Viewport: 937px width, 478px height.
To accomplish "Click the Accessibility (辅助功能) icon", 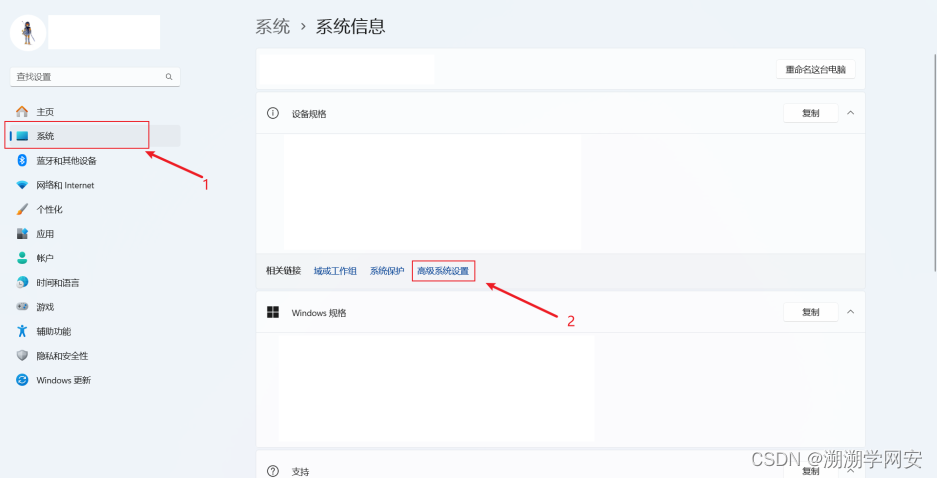I will [22, 331].
